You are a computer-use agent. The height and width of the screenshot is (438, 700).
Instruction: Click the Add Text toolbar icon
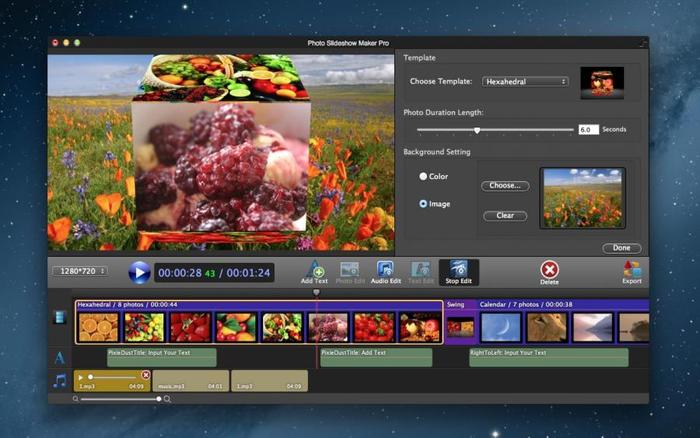pyautogui.click(x=314, y=271)
